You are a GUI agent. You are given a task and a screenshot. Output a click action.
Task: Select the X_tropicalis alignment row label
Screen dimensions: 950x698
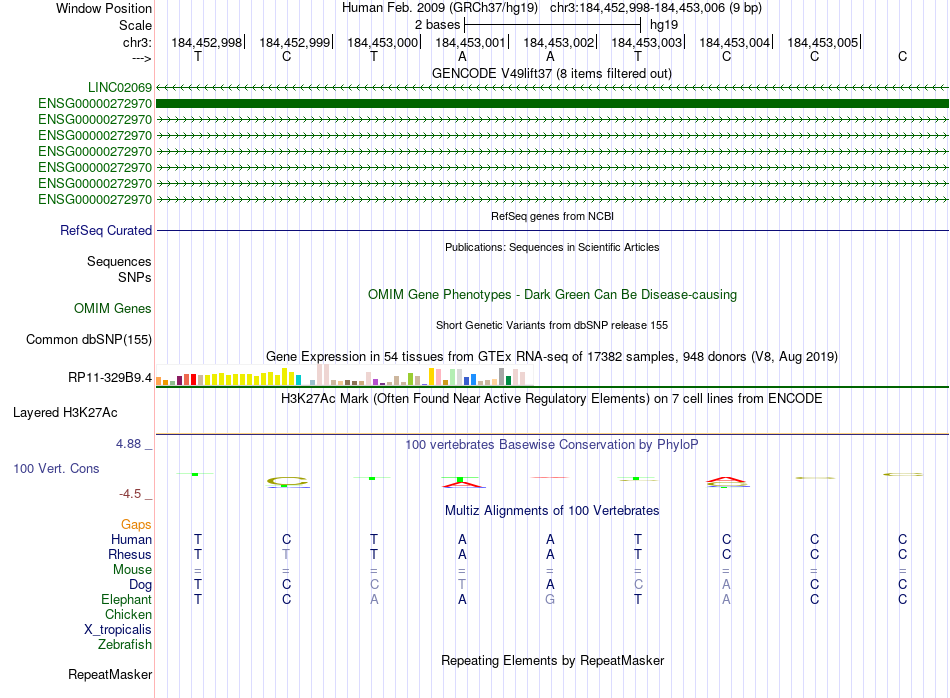coord(117,630)
